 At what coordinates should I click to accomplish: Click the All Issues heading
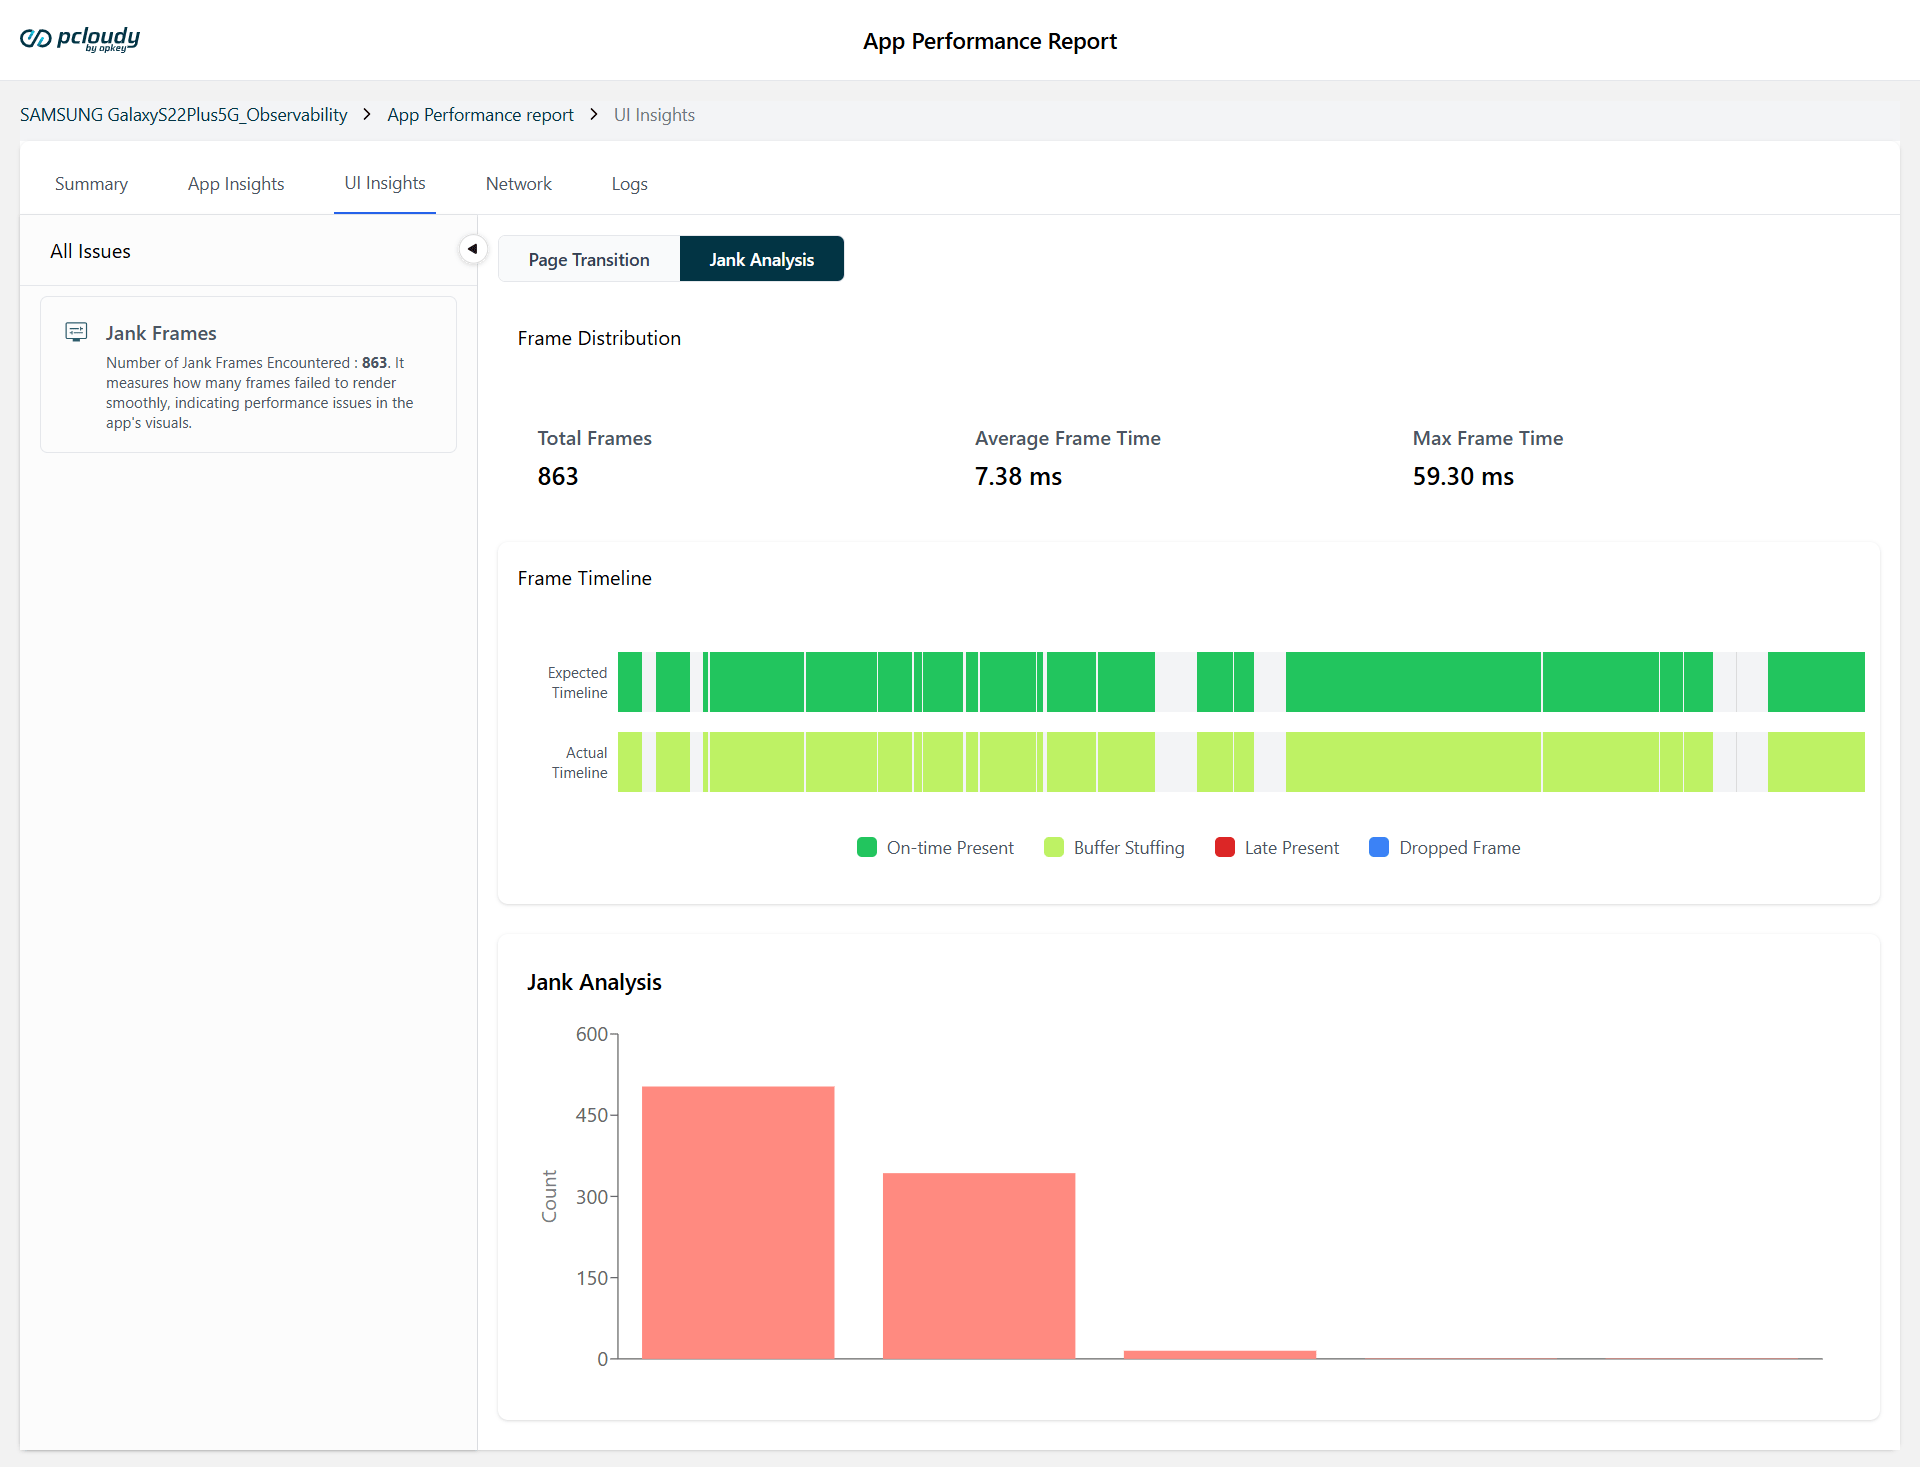click(x=91, y=251)
